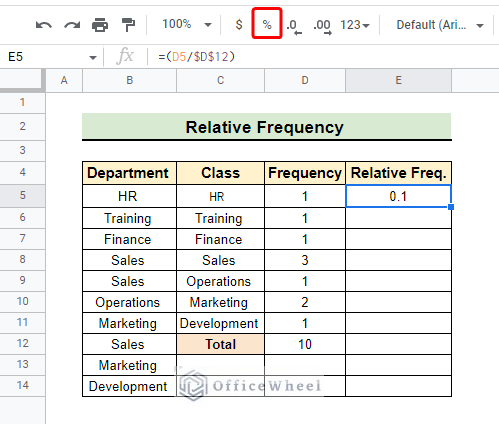Select row 3 header
The image size is (499, 424).
coord(22,150)
